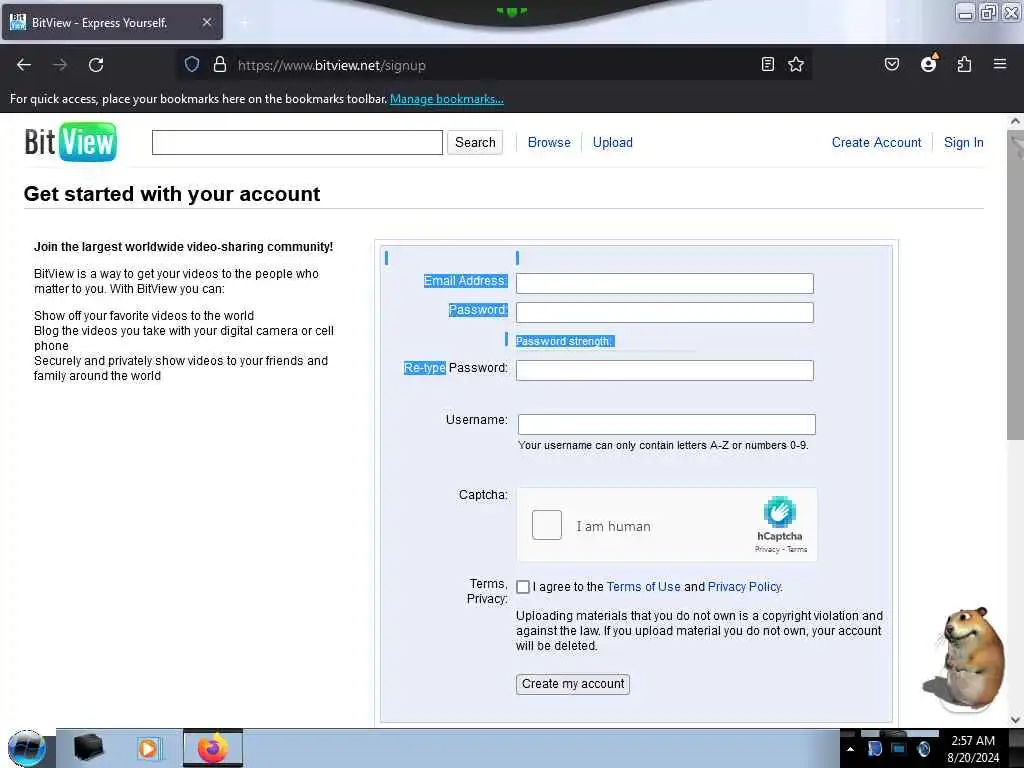Screen dimensions: 1024x768
Task: Click the padlock site security icon
Action: [x=220, y=65]
